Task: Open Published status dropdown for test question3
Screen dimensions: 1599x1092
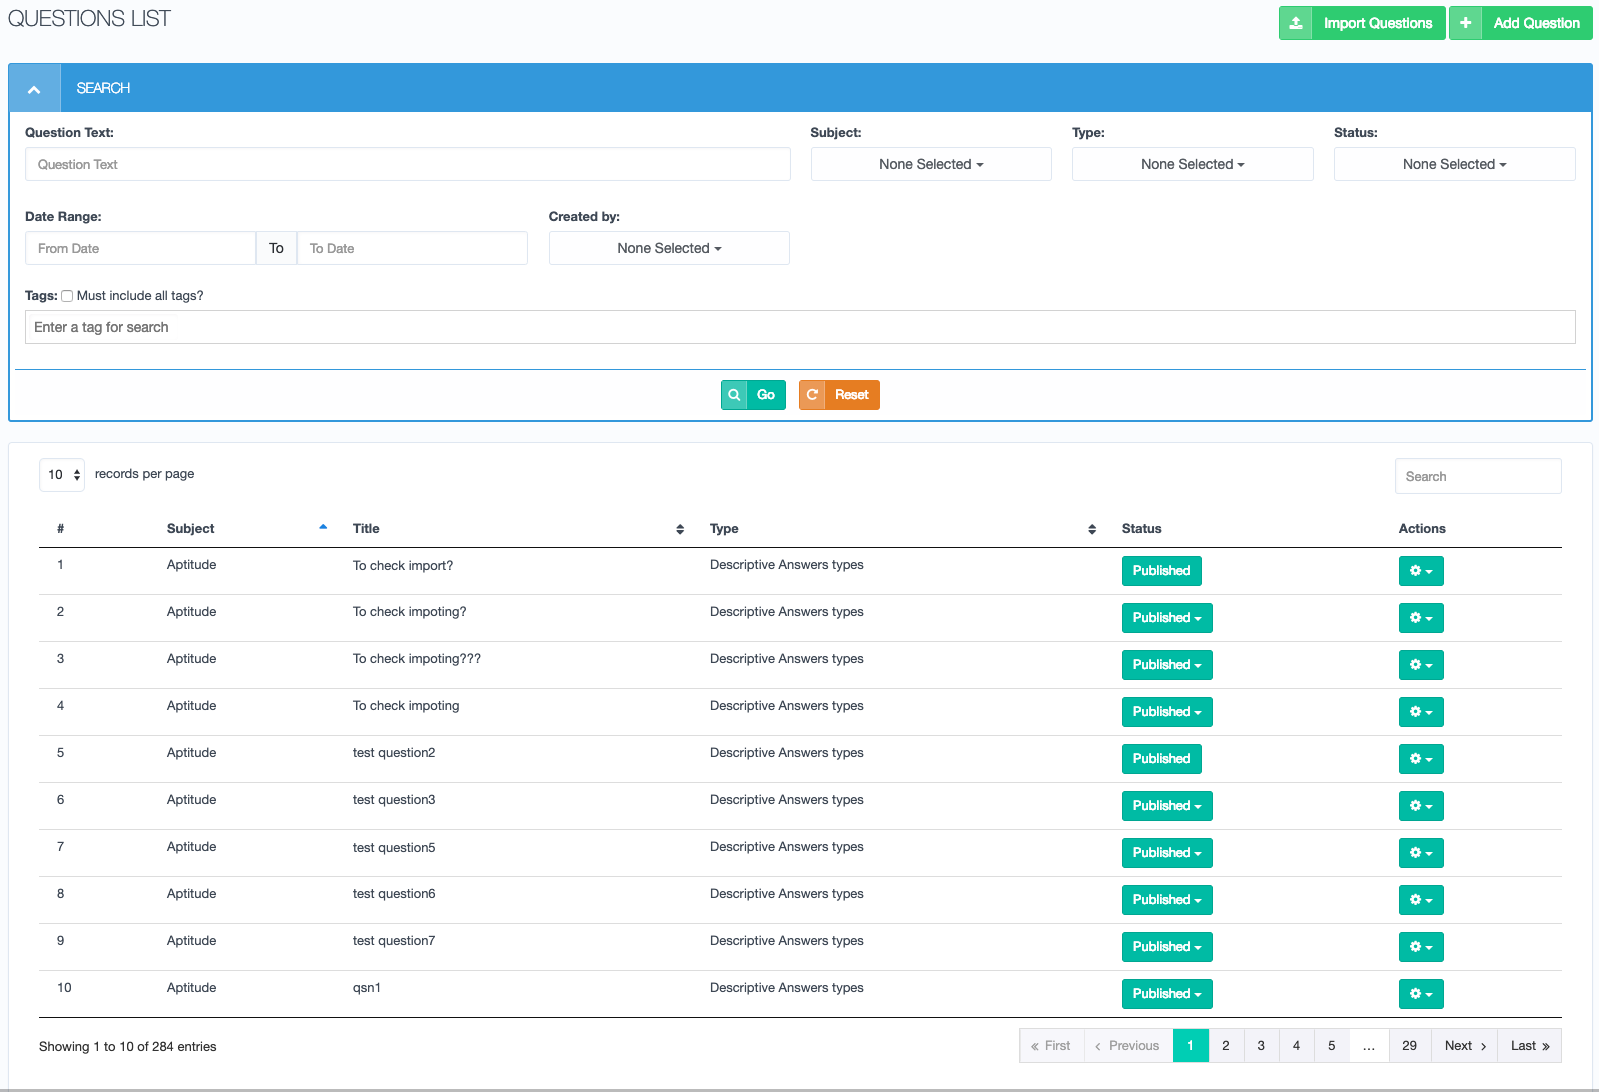Action: pyautogui.click(x=1166, y=806)
